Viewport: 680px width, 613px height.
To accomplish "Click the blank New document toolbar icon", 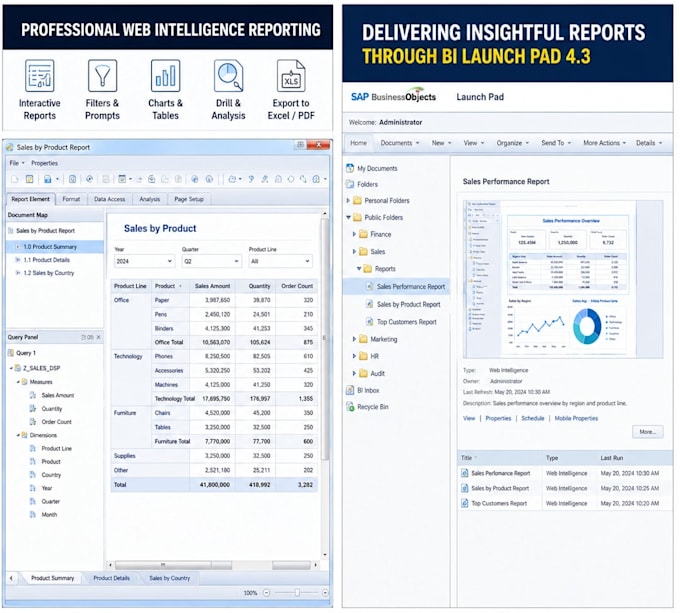I will [15, 179].
